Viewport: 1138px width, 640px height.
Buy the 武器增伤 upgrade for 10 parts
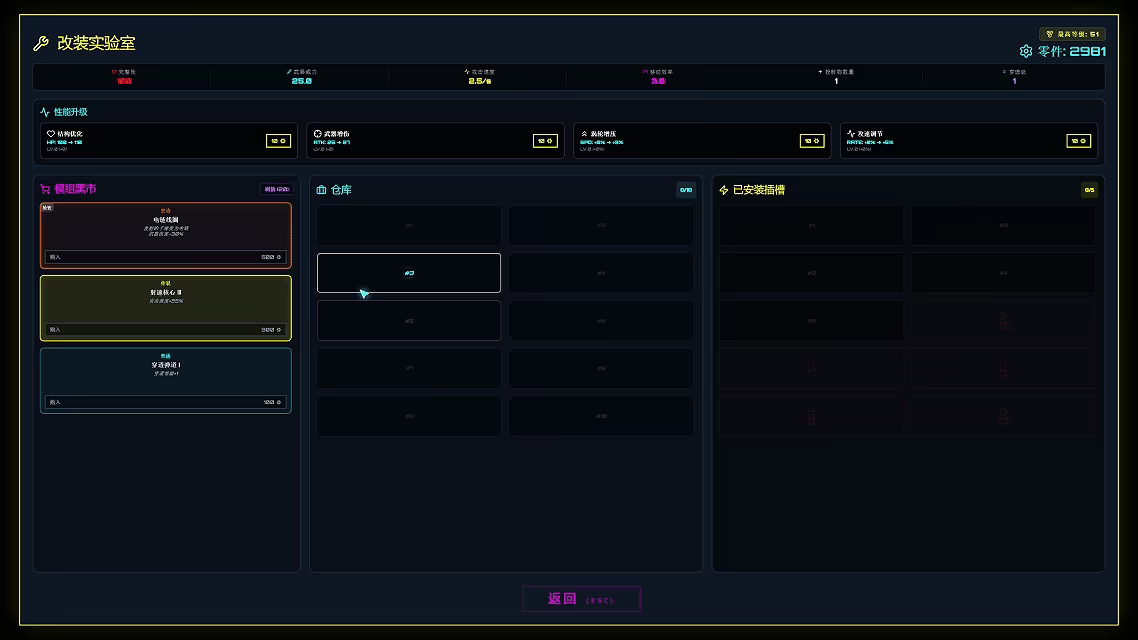545,141
